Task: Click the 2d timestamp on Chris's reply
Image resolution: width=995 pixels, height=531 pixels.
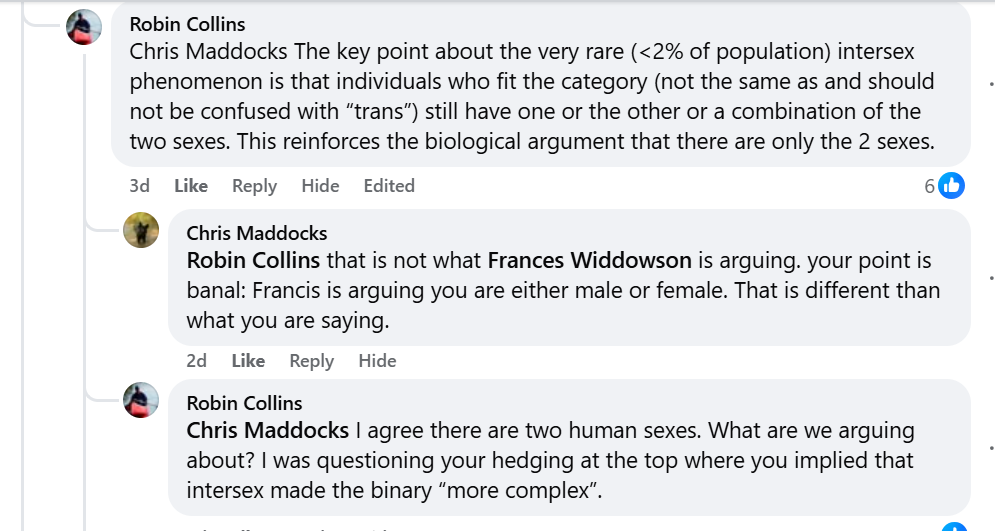Action: click(197, 361)
